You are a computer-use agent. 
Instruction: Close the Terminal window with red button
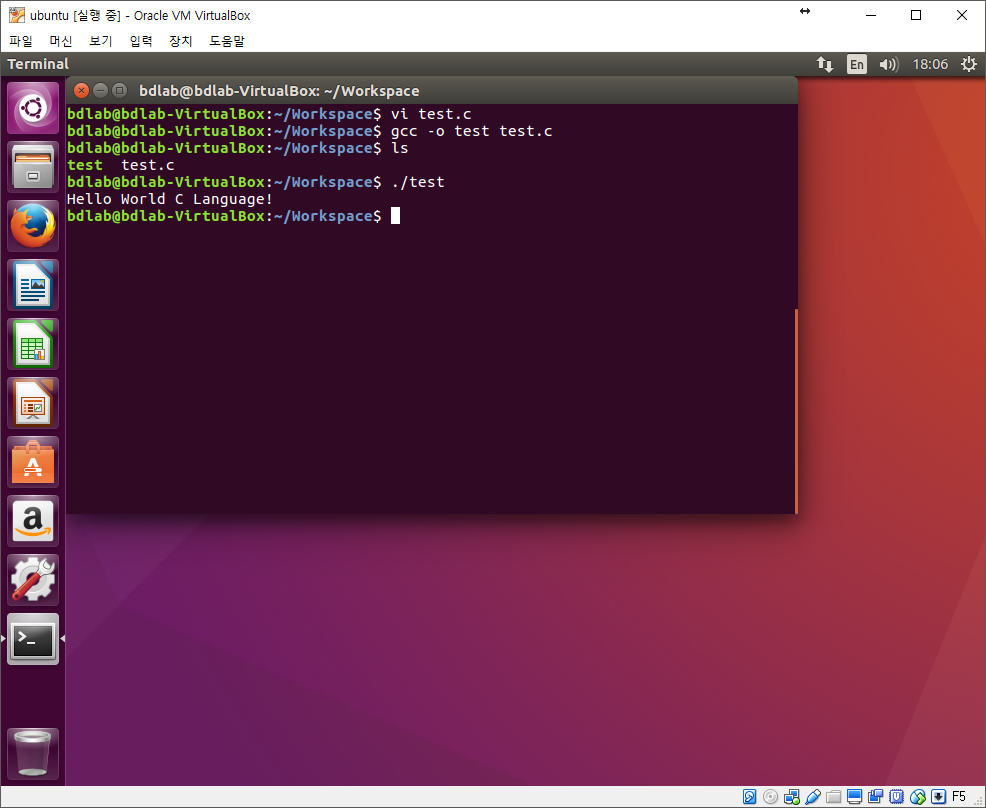pos(81,91)
